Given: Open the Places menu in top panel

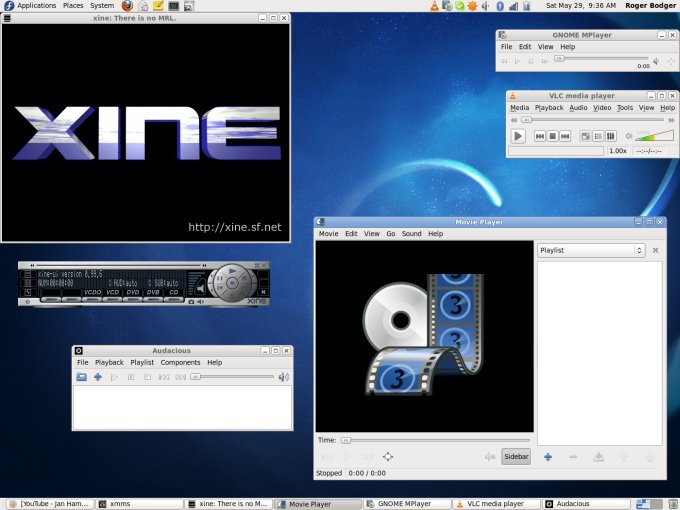Looking at the screenshot, I should 73,6.
